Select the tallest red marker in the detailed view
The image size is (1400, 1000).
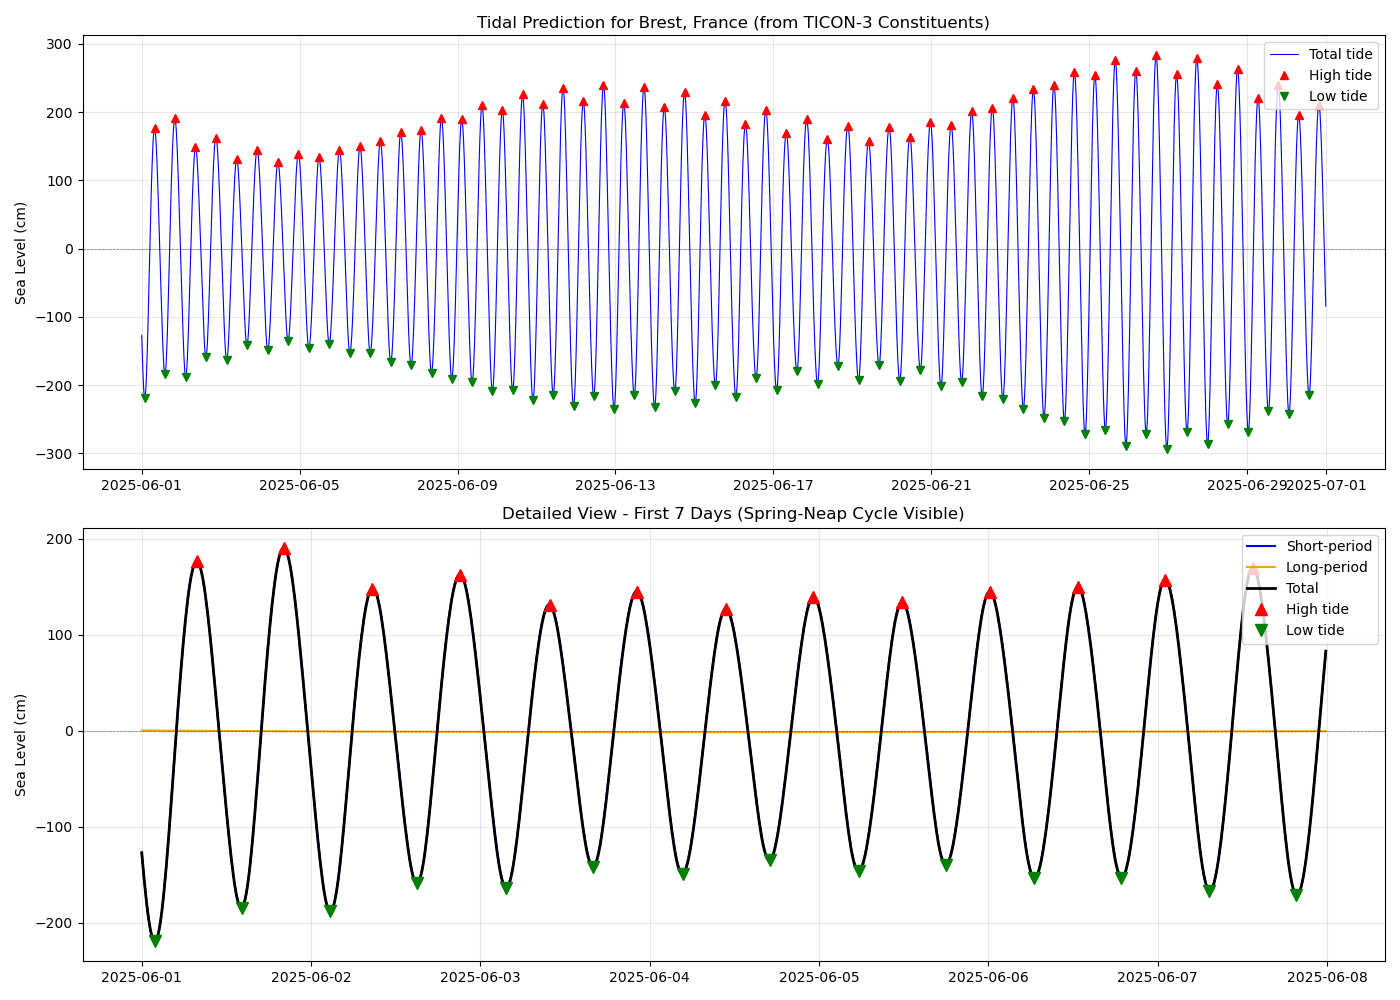(283, 548)
